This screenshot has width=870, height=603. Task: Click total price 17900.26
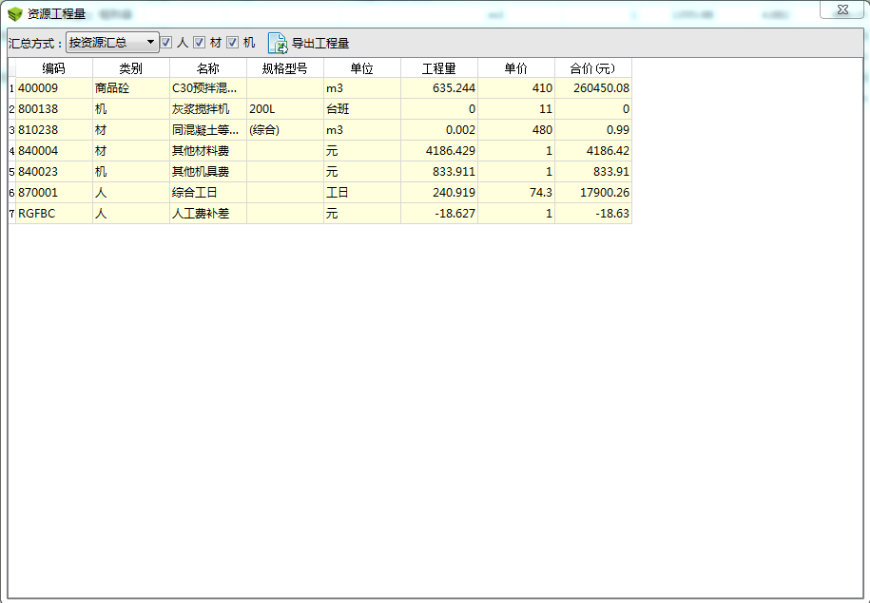click(x=594, y=192)
